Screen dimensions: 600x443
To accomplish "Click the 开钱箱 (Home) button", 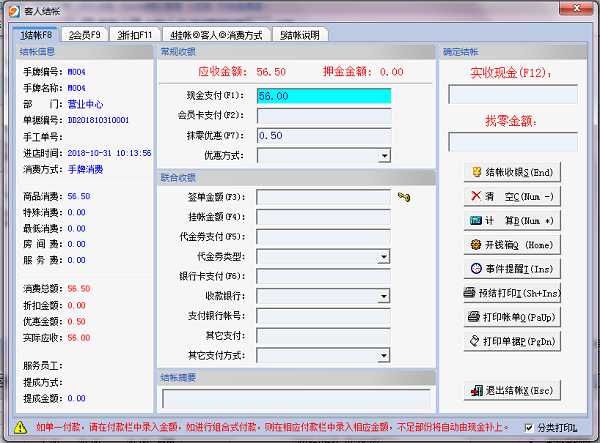I will click(512, 245).
